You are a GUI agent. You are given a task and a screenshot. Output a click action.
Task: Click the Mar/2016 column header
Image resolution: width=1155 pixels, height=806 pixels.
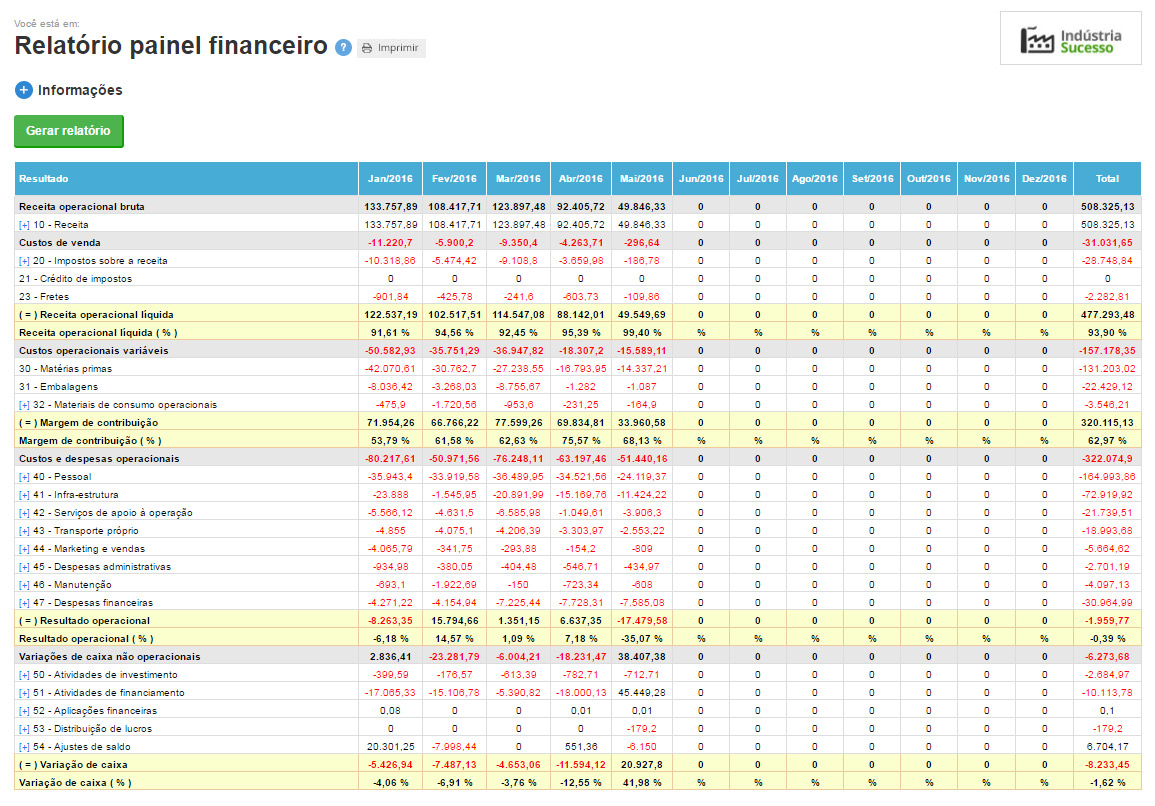(519, 179)
